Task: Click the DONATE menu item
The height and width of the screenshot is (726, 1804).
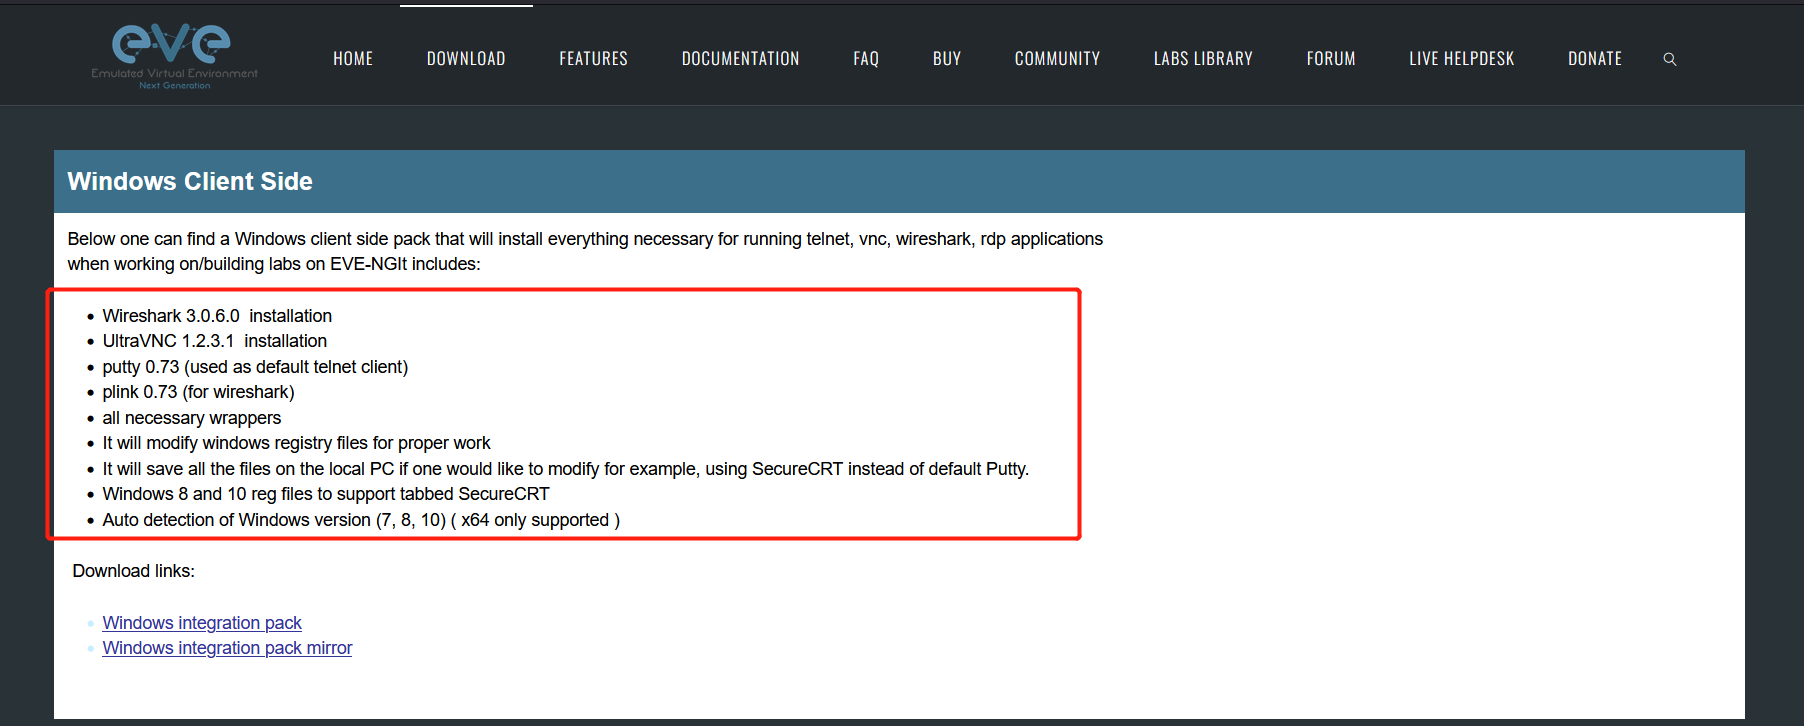Action: [1594, 59]
